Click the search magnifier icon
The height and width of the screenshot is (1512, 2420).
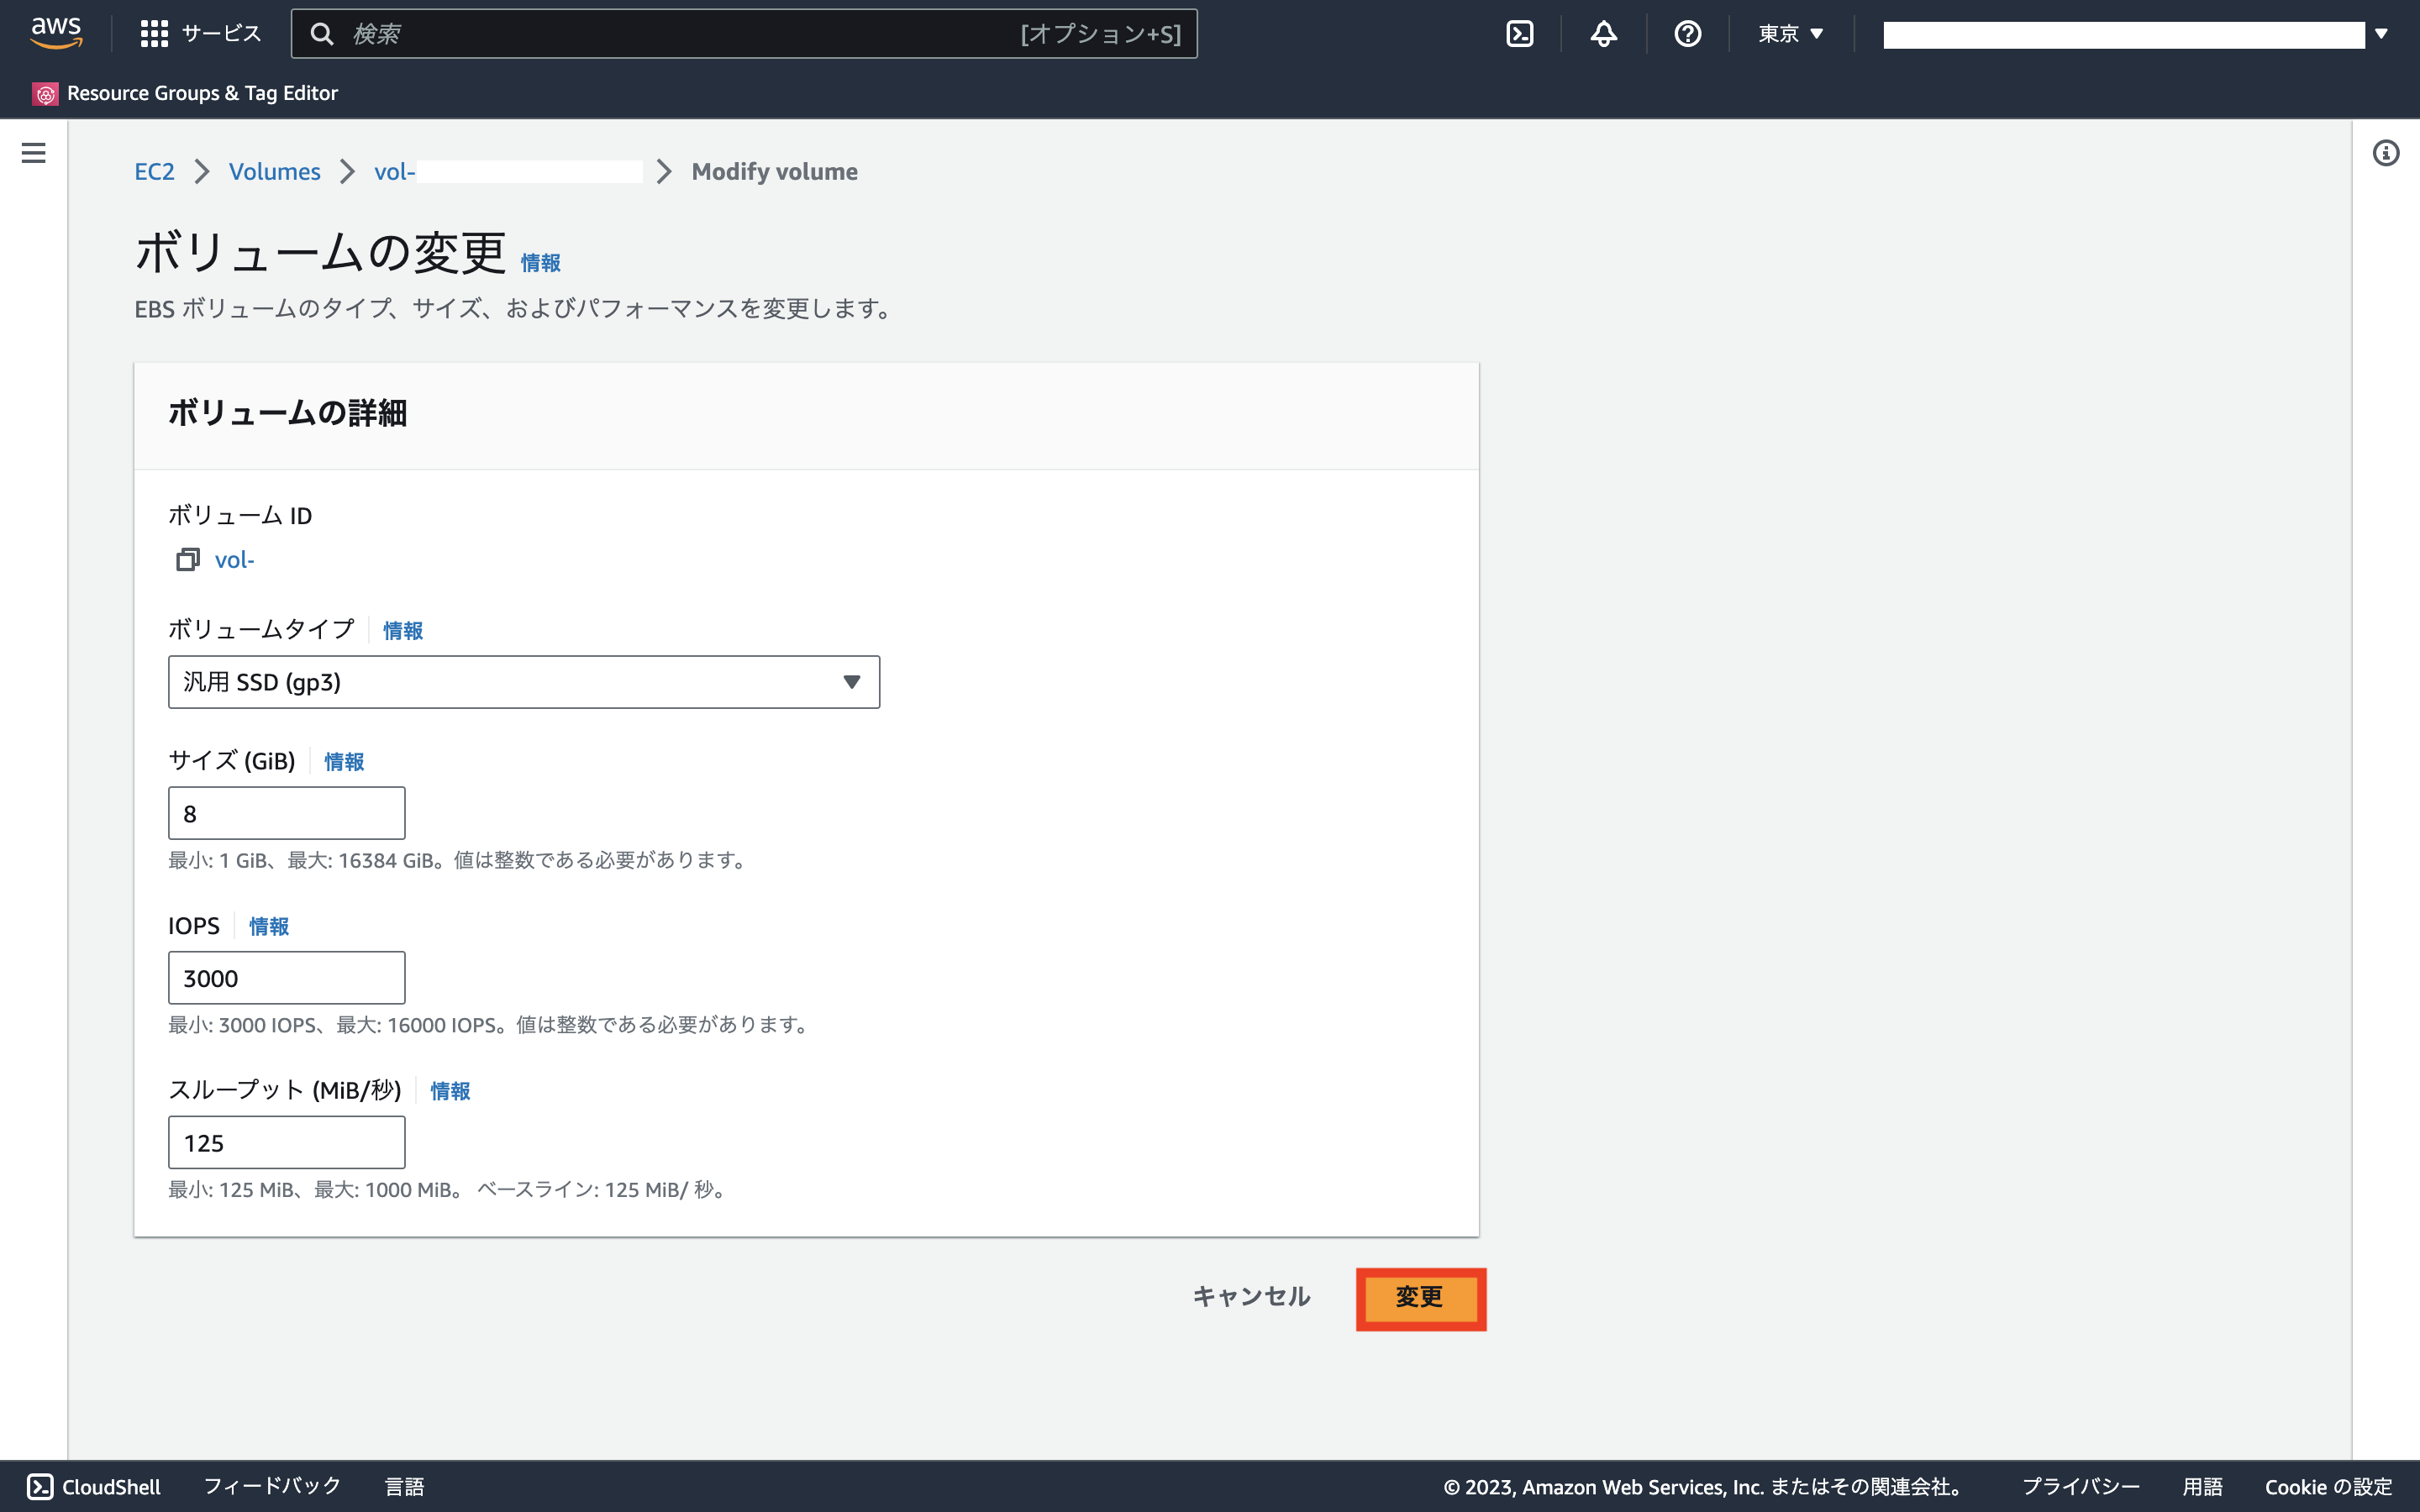323,33
